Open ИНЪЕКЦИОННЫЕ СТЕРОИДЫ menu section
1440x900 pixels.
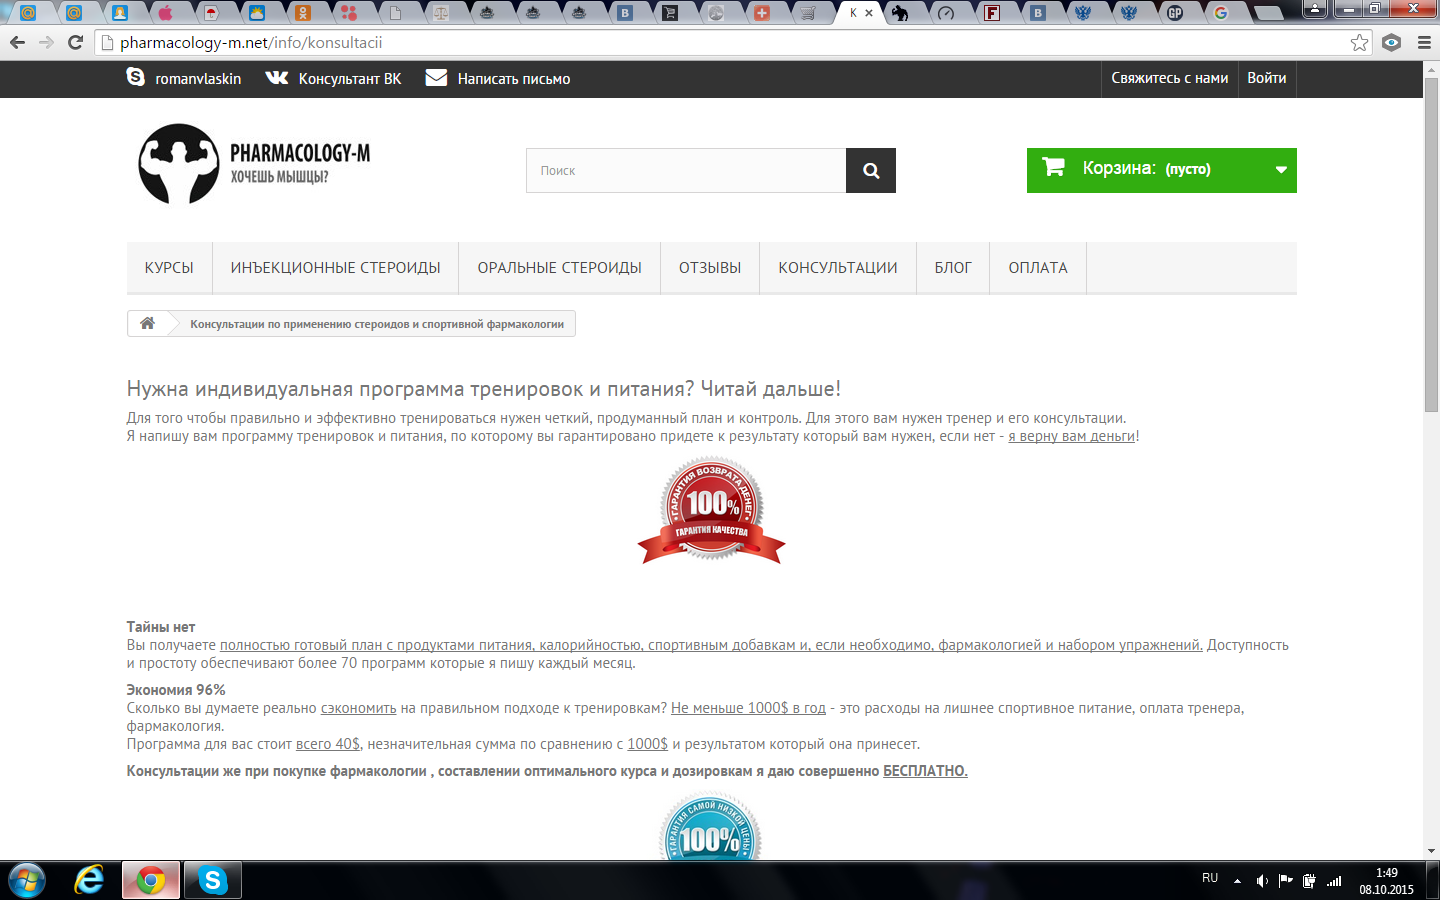(x=335, y=268)
